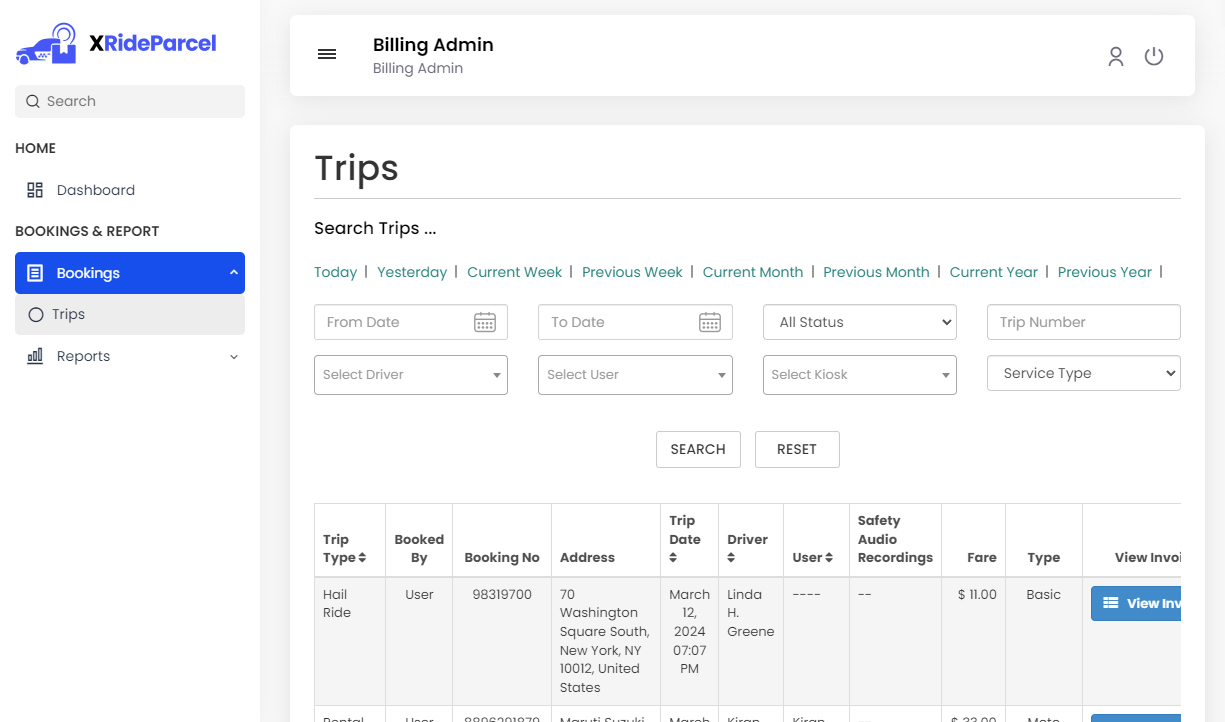Viewport: 1225px width, 722px height.
Task: Click the hamburger menu icon
Action: [x=327, y=54]
